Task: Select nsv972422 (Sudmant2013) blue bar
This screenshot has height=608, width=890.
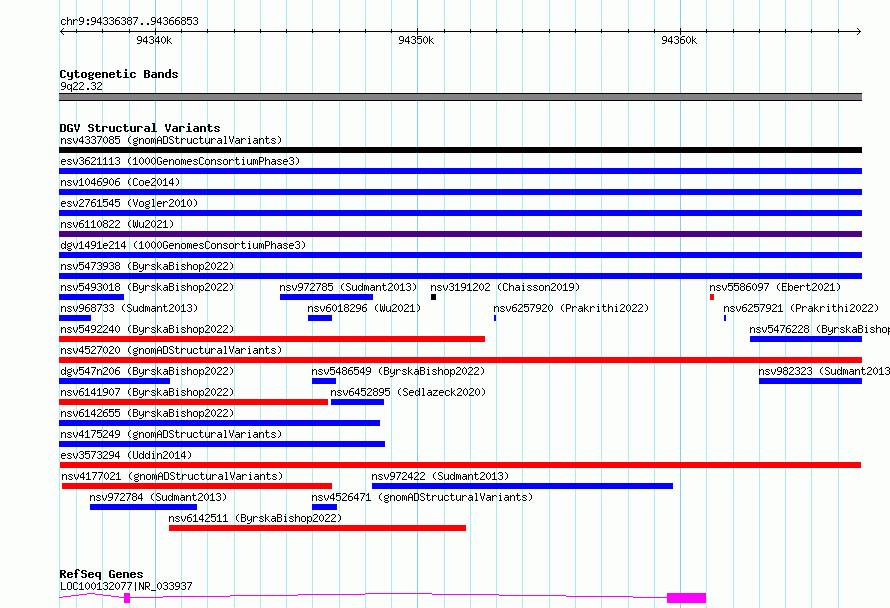Action: coord(522,486)
